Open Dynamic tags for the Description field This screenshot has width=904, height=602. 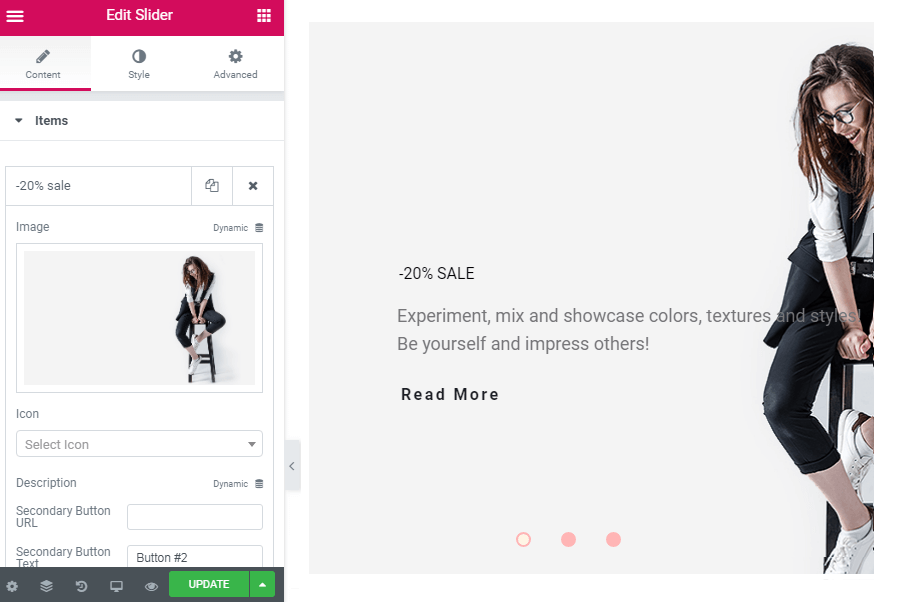click(238, 484)
